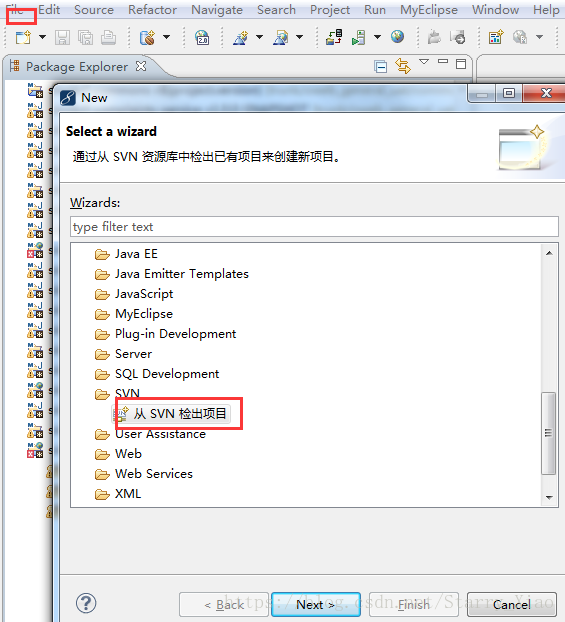The image size is (565, 622).
Task: Open the Run menu
Action: (x=375, y=10)
